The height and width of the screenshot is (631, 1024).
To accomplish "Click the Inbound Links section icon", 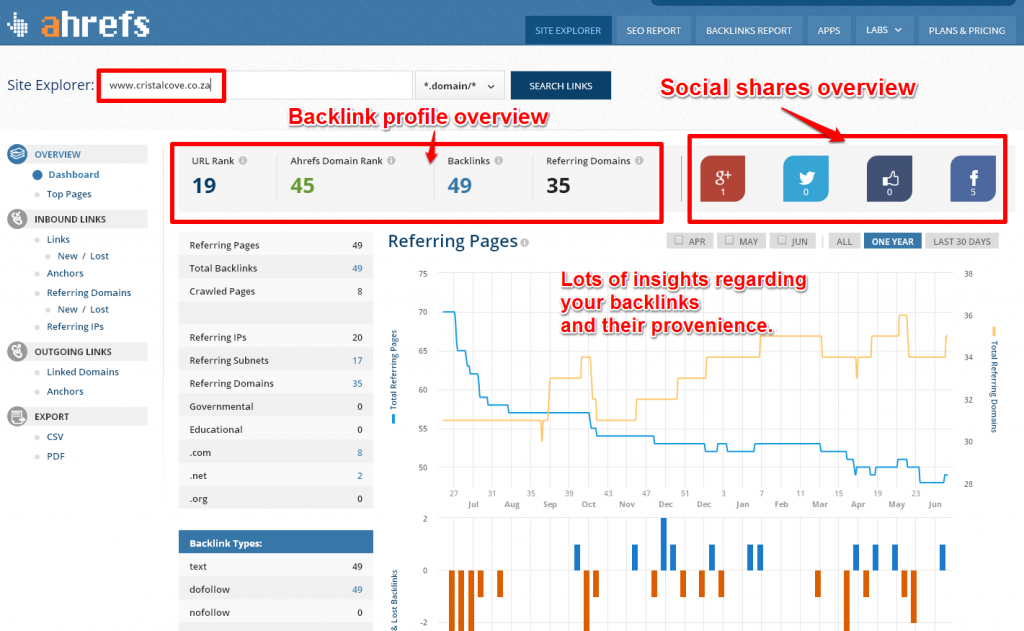I will point(17,219).
